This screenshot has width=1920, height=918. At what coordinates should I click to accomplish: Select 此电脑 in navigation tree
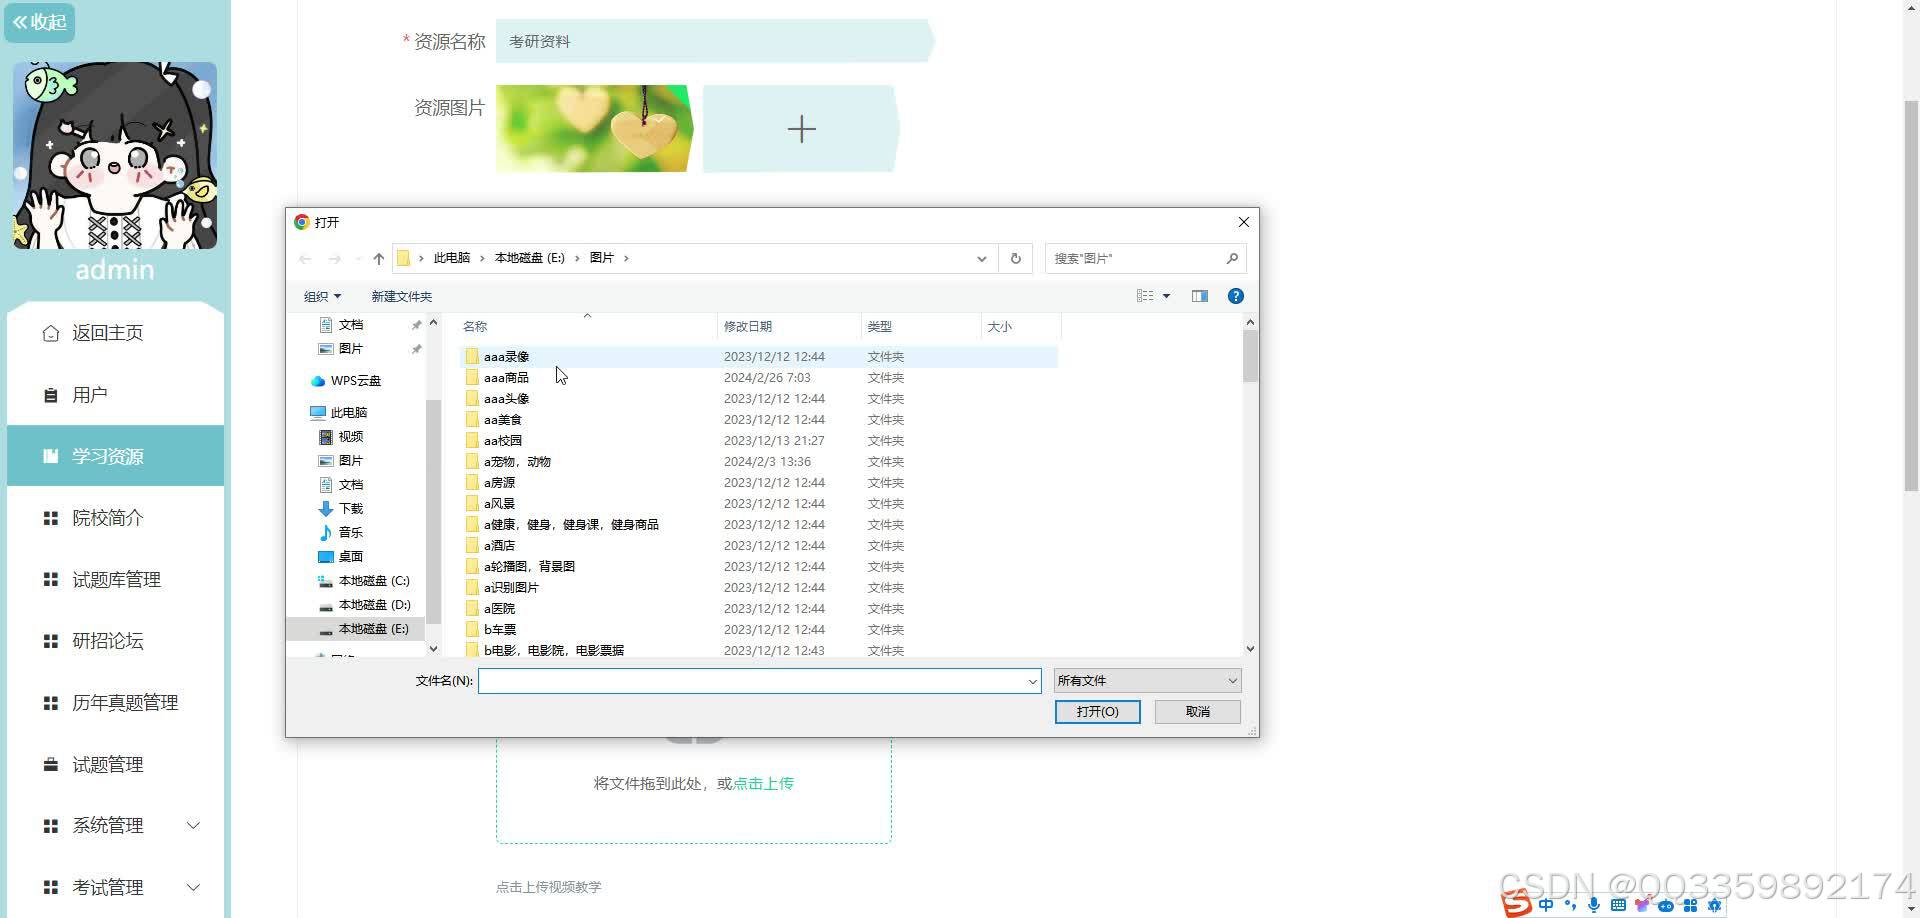tap(339, 413)
